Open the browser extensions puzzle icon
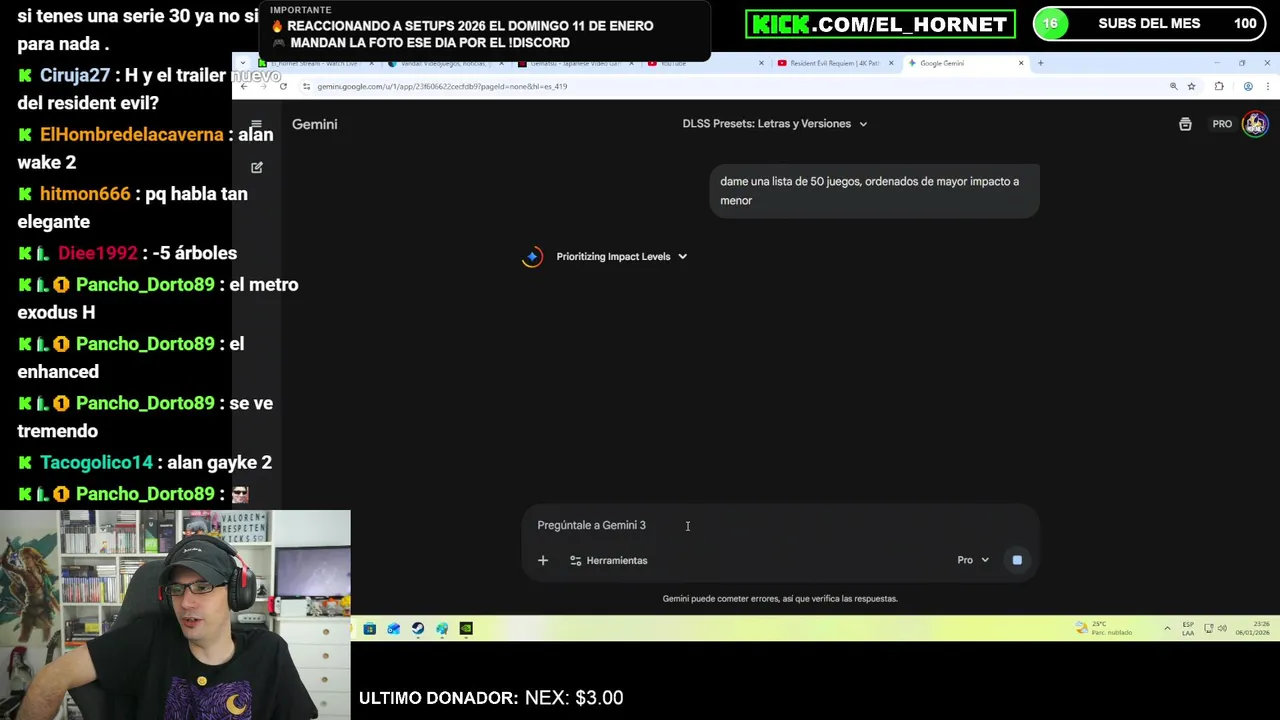 pyautogui.click(x=1219, y=87)
